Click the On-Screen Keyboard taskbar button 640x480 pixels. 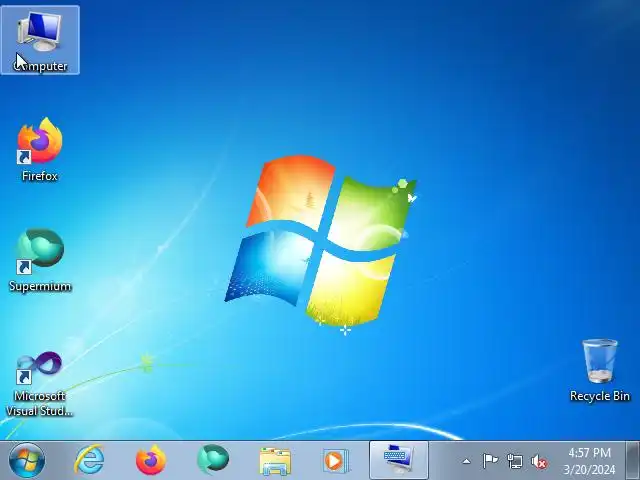point(399,460)
